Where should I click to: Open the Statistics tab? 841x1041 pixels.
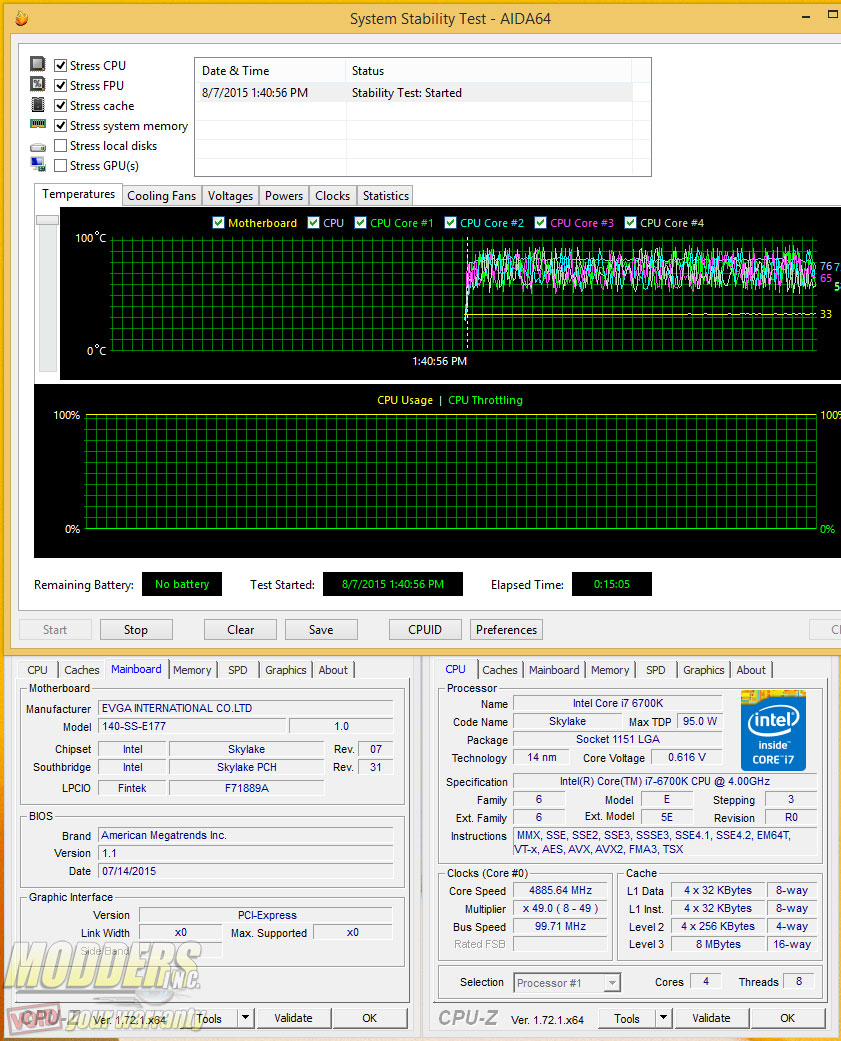click(385, 196)
